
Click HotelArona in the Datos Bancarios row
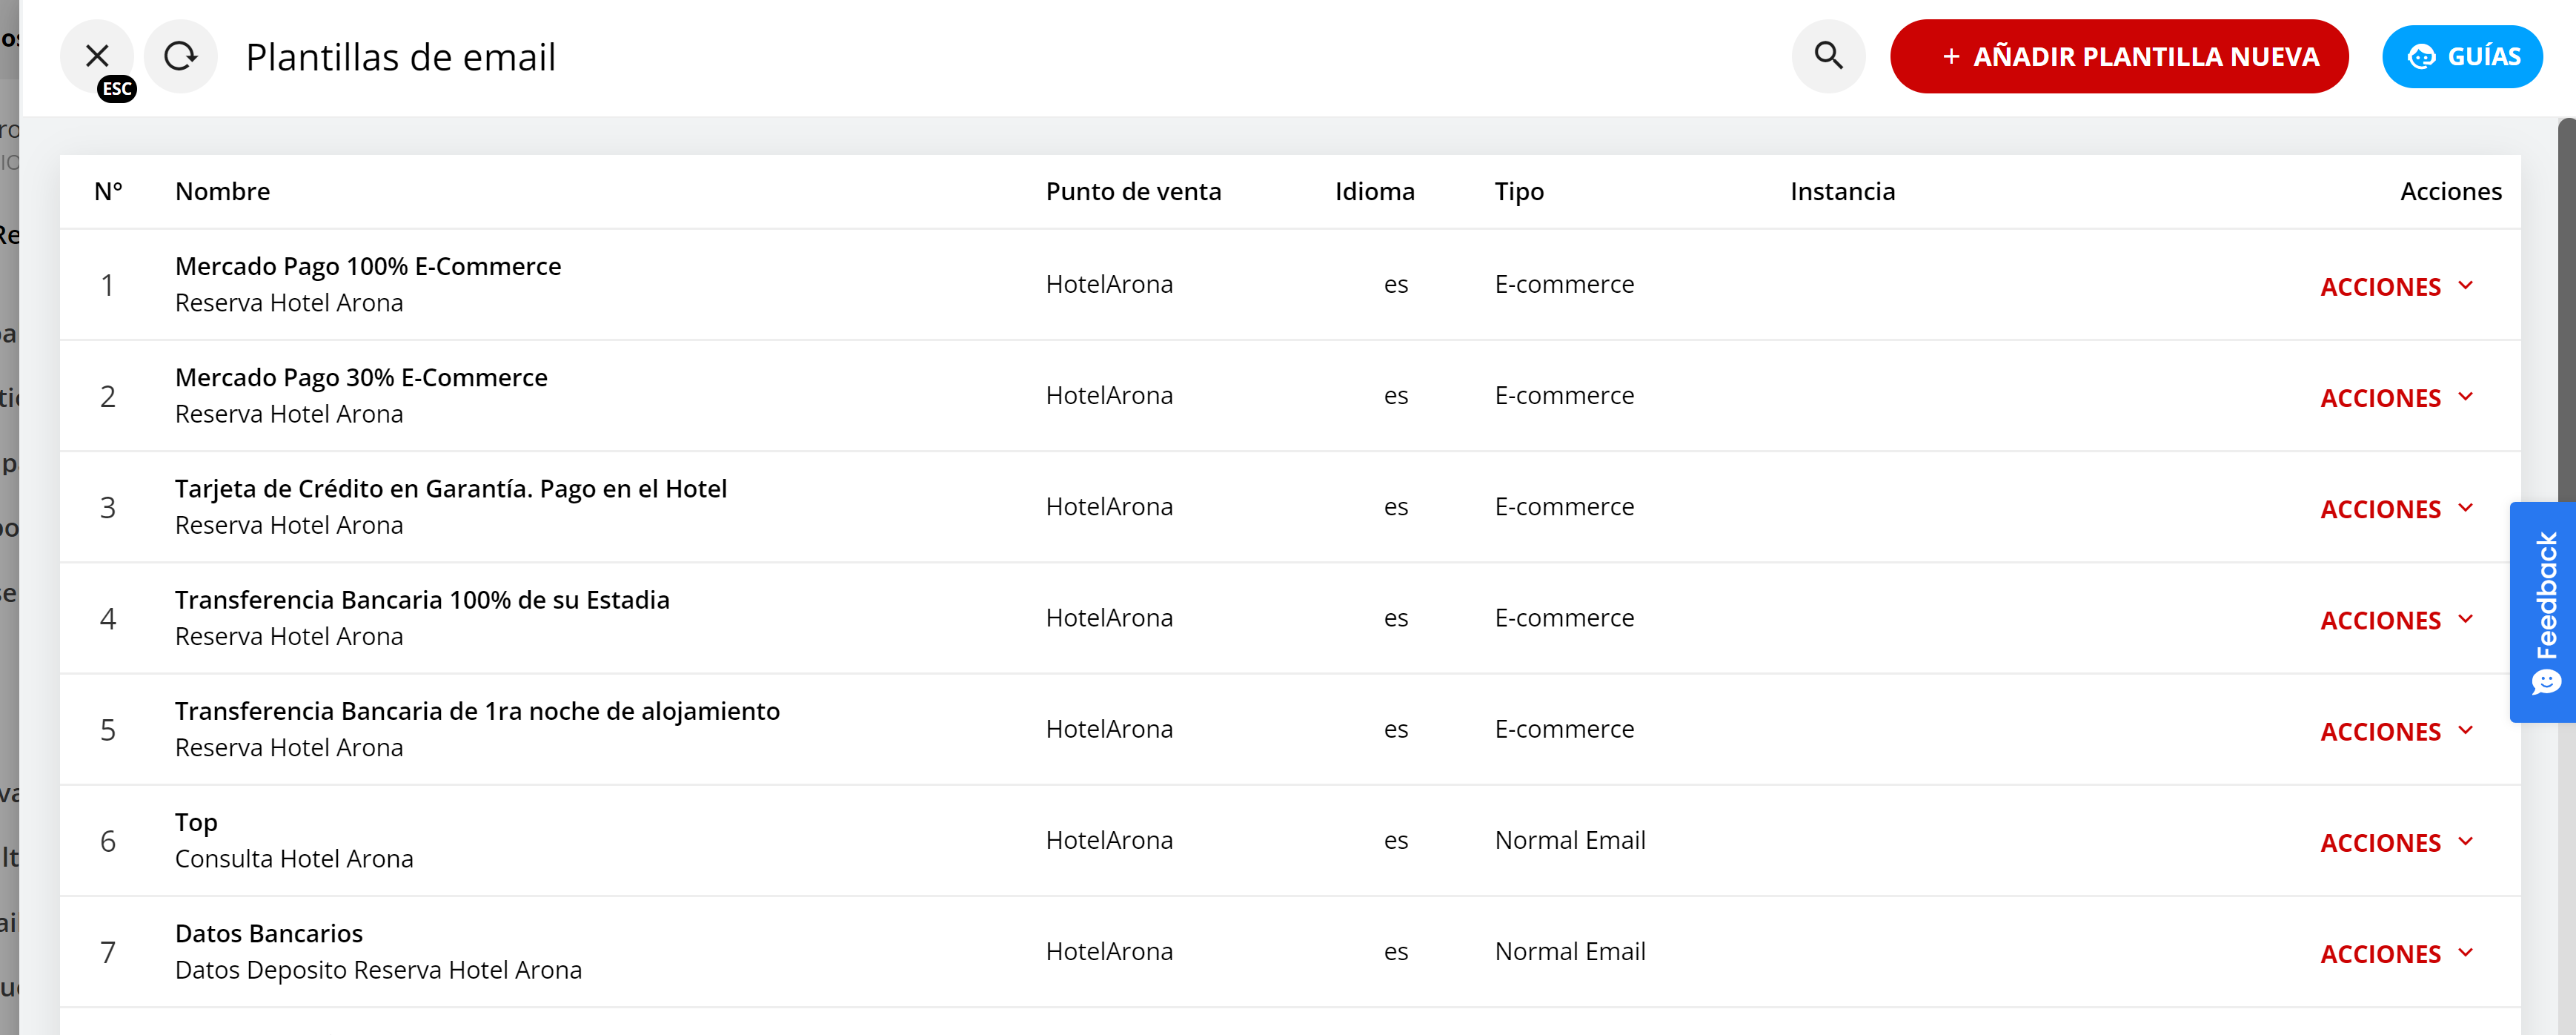[1109, 951]
